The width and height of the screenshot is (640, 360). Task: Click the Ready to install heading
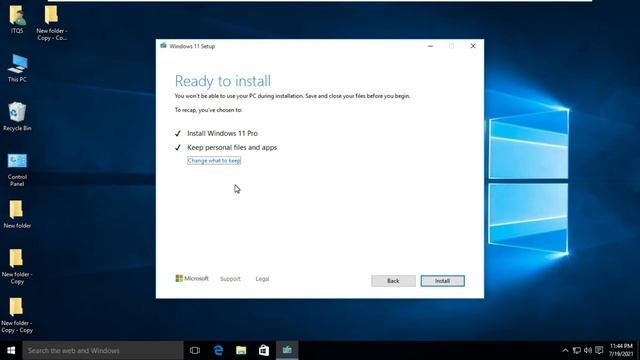(222, 81)
